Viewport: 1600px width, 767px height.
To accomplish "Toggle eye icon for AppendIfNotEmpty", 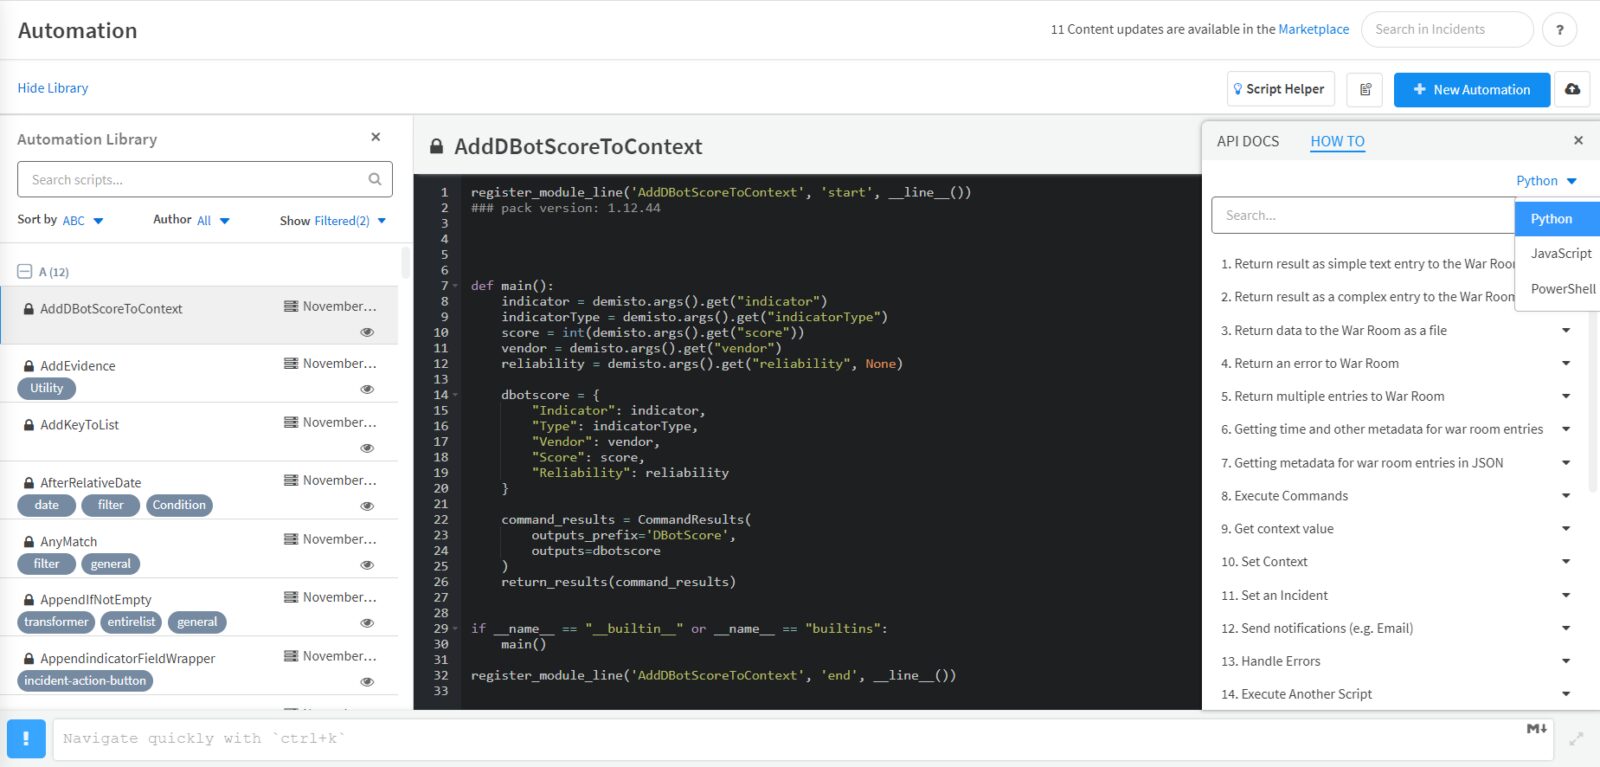I will tap(367, 623).
